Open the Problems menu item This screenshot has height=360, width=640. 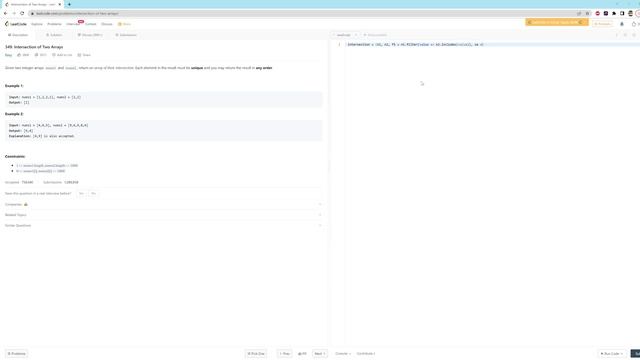(54, 24)
